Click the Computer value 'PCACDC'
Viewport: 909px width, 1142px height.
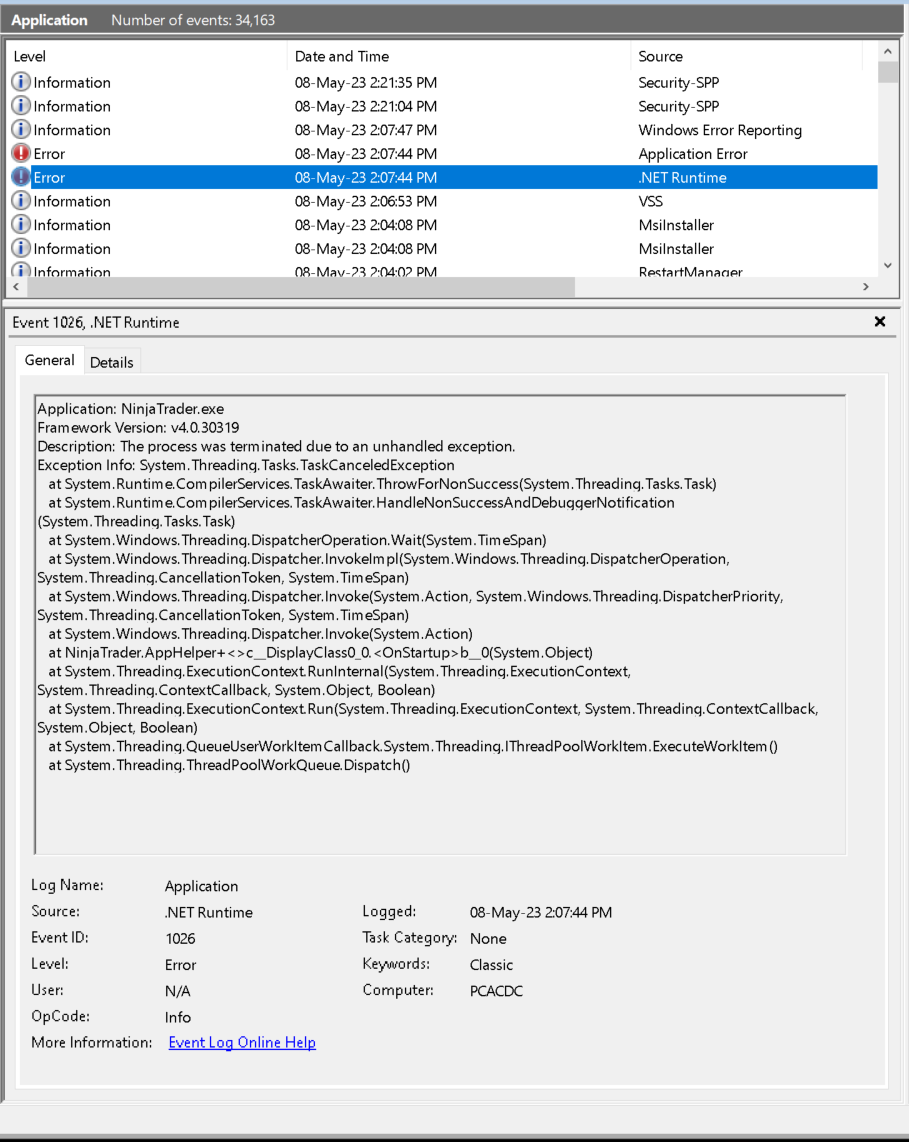pyautogui.click(x=496, y=991)
